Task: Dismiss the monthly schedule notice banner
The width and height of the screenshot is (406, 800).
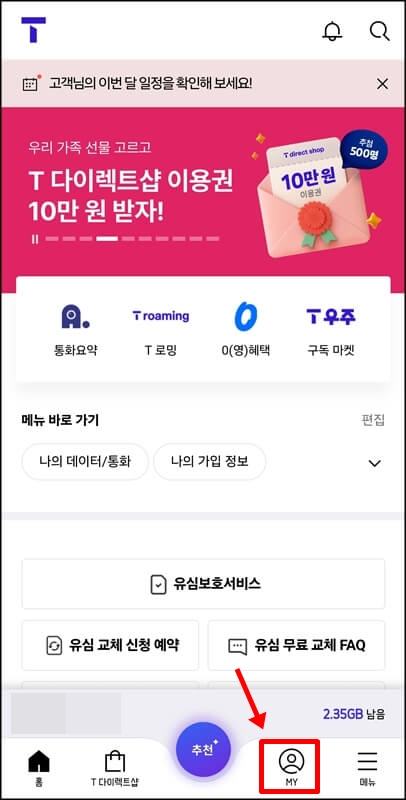Action: click(382, 84)
